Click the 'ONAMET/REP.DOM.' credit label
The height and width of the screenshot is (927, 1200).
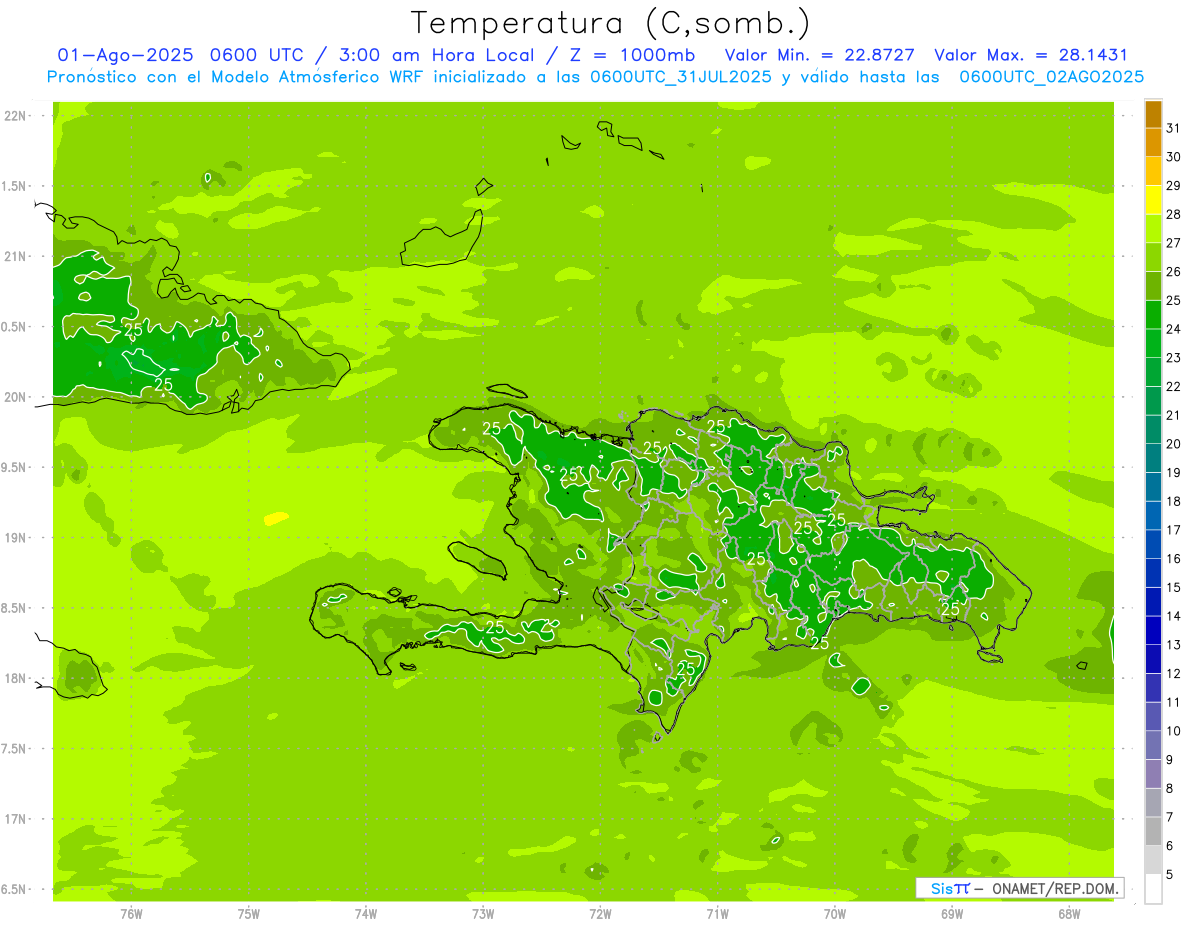1053,888
